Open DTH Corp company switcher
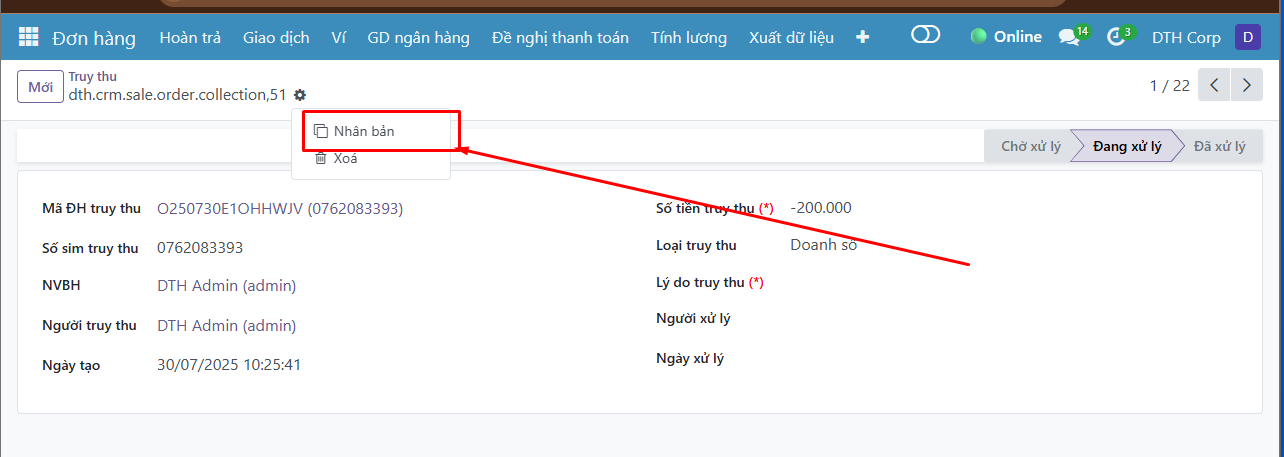 click(1186, 37)
